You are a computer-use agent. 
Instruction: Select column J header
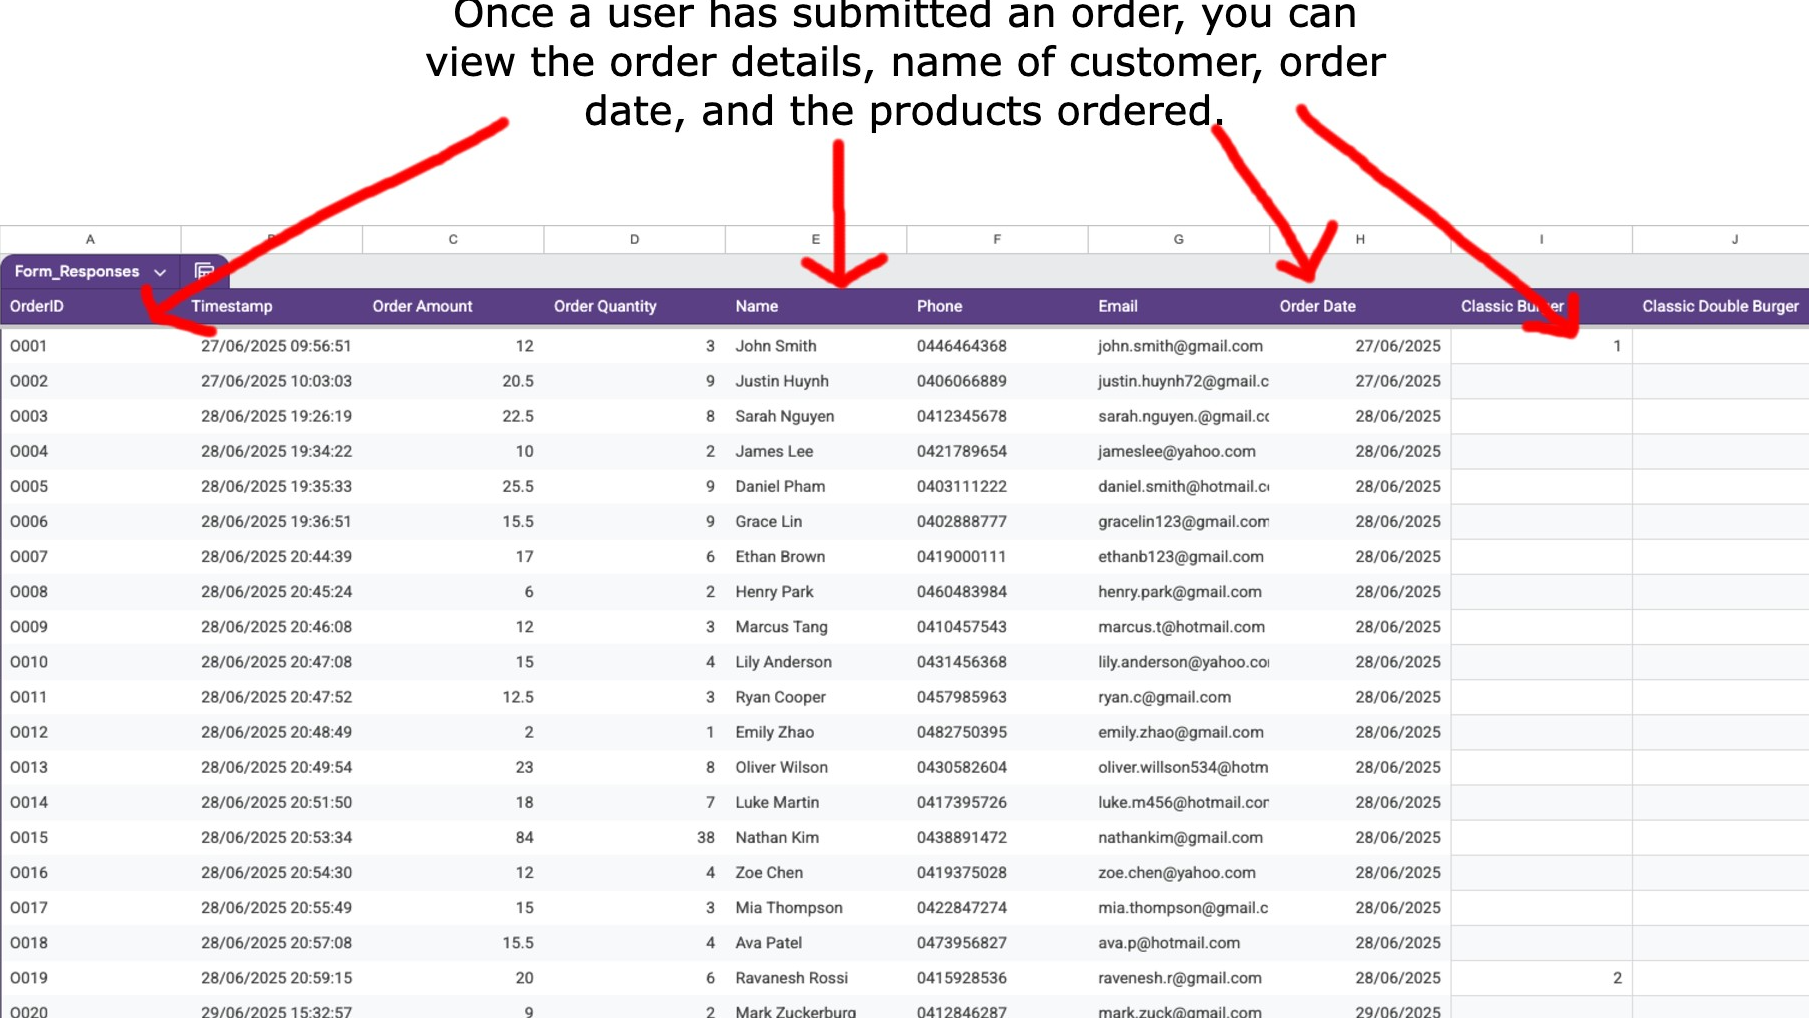pos(1734,239)
